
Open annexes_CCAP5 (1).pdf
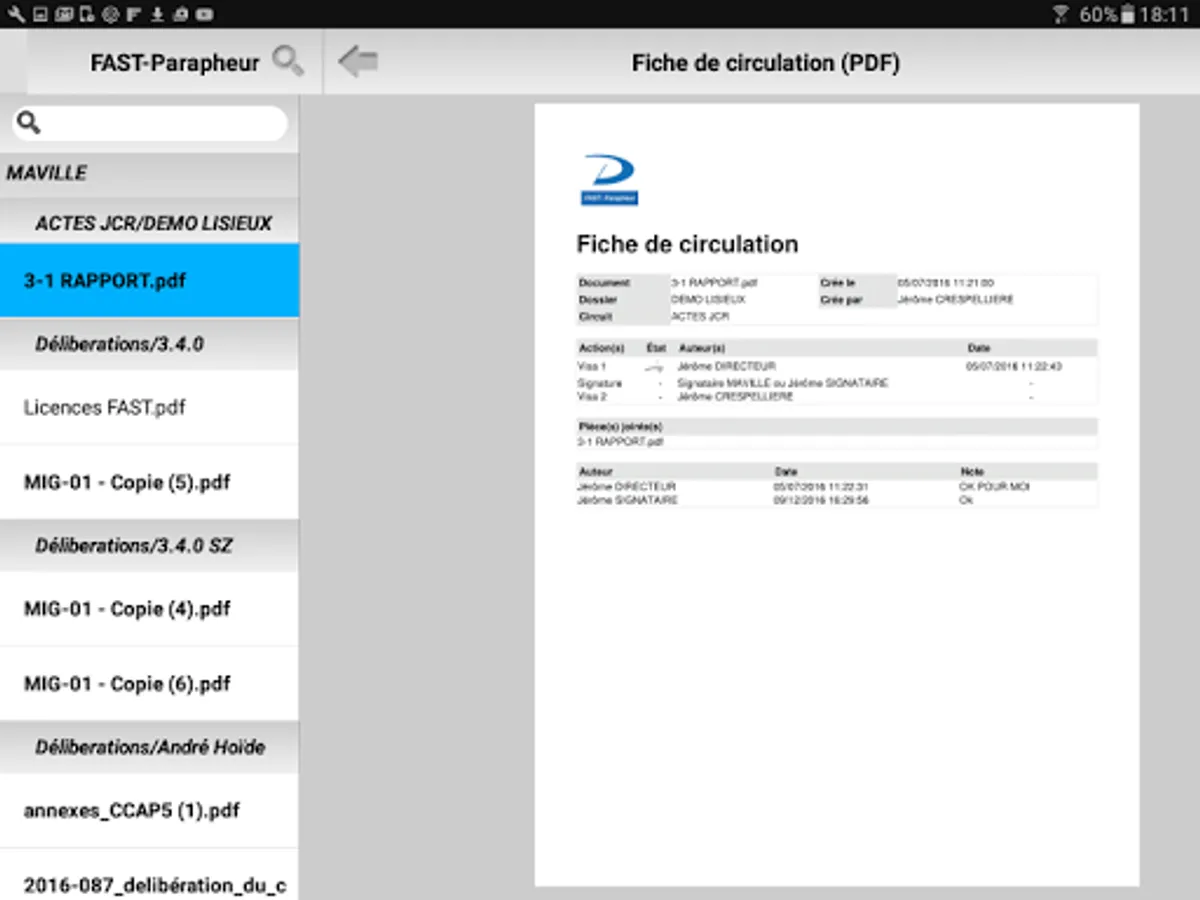150,810
